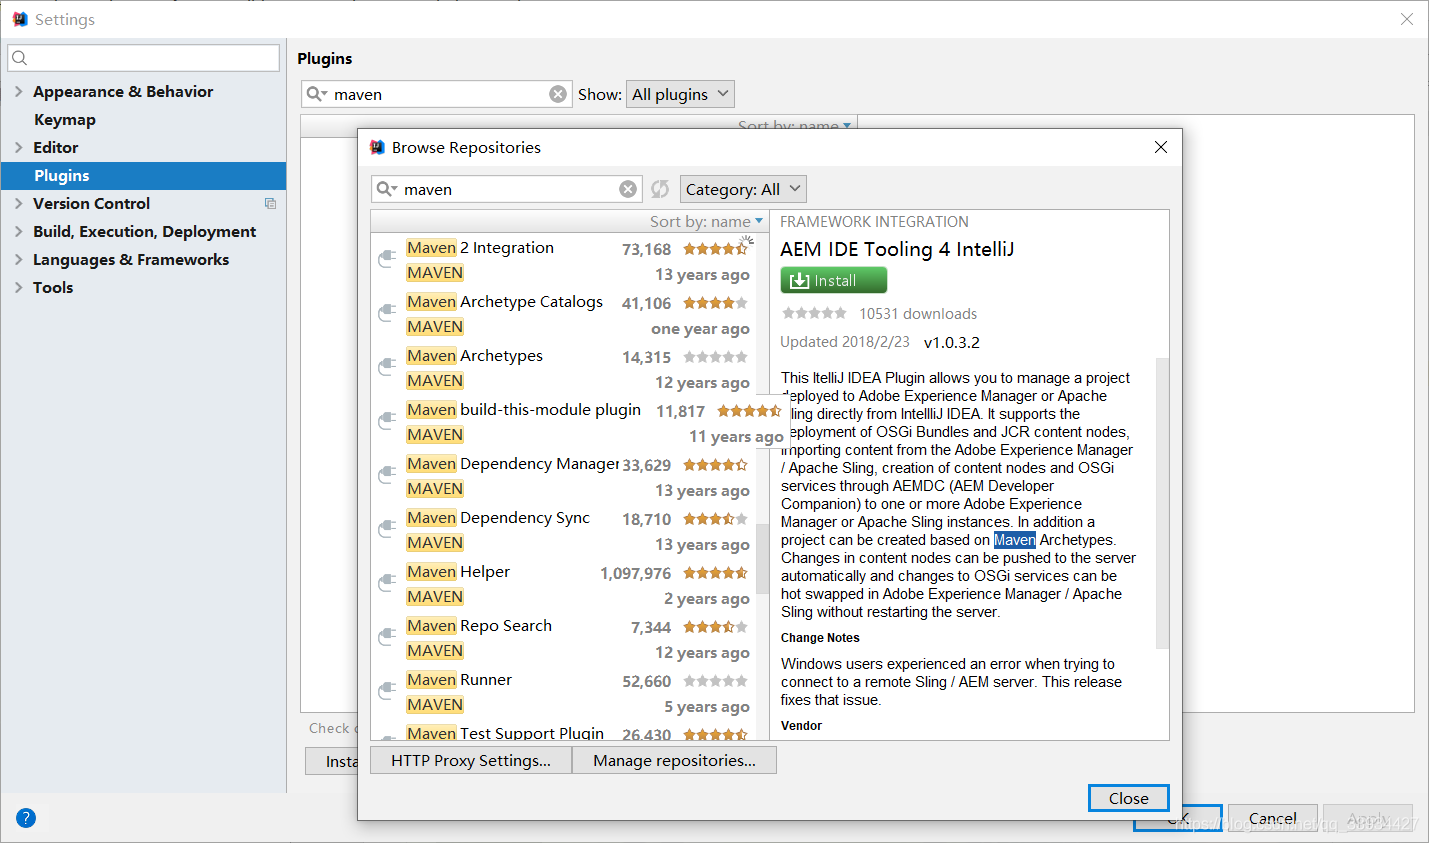Click the AEM plugin rating stars
The image size is (1429, 843).
(x=814, y=313)
